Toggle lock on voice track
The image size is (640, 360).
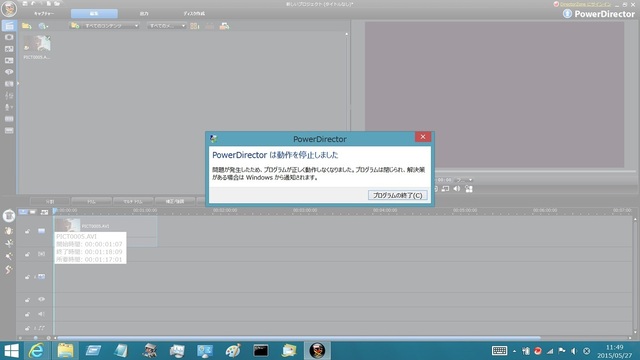point(27,314)
